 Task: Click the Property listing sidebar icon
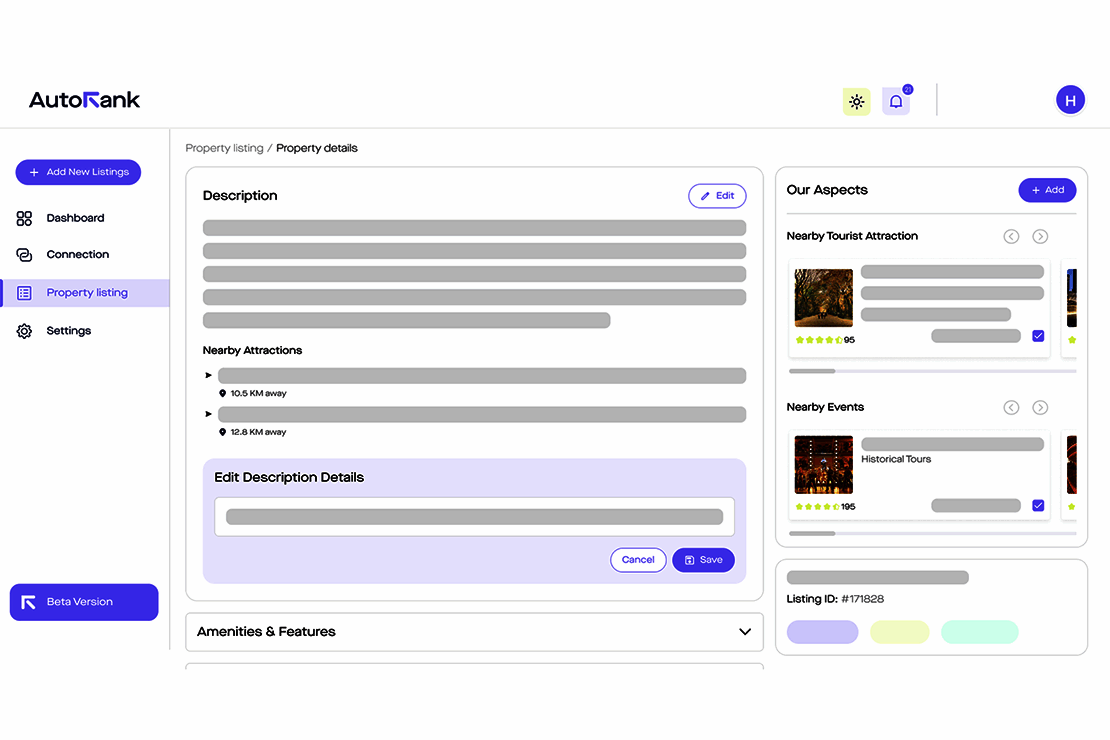click(24, 292)
